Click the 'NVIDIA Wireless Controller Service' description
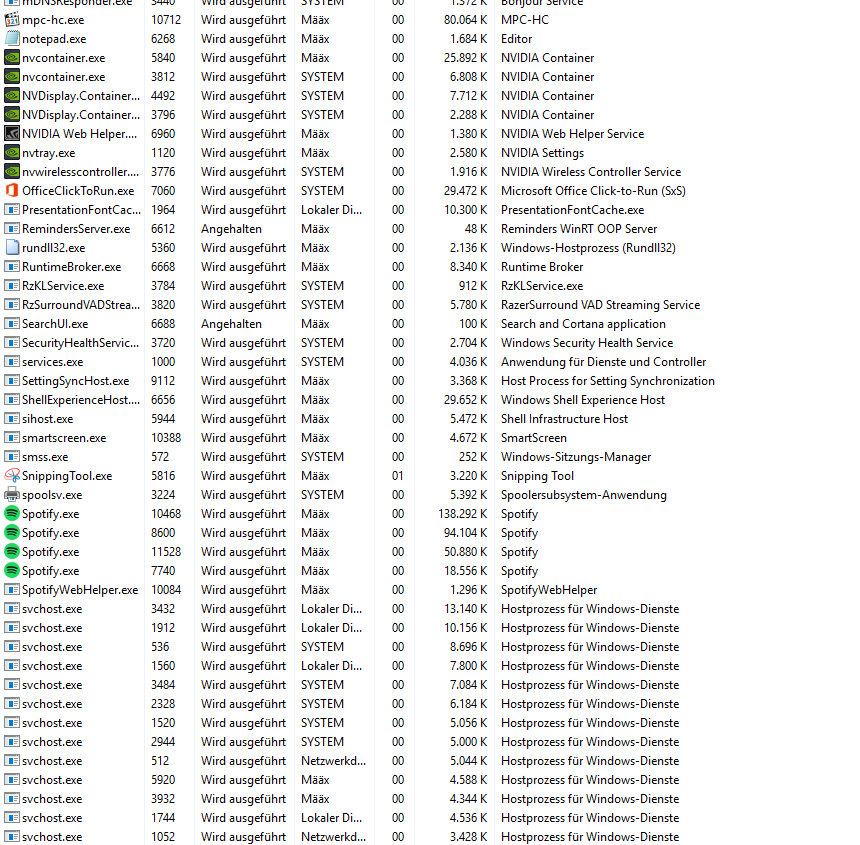The height and width of the screenshot is (845, 860). coord(591,172)
